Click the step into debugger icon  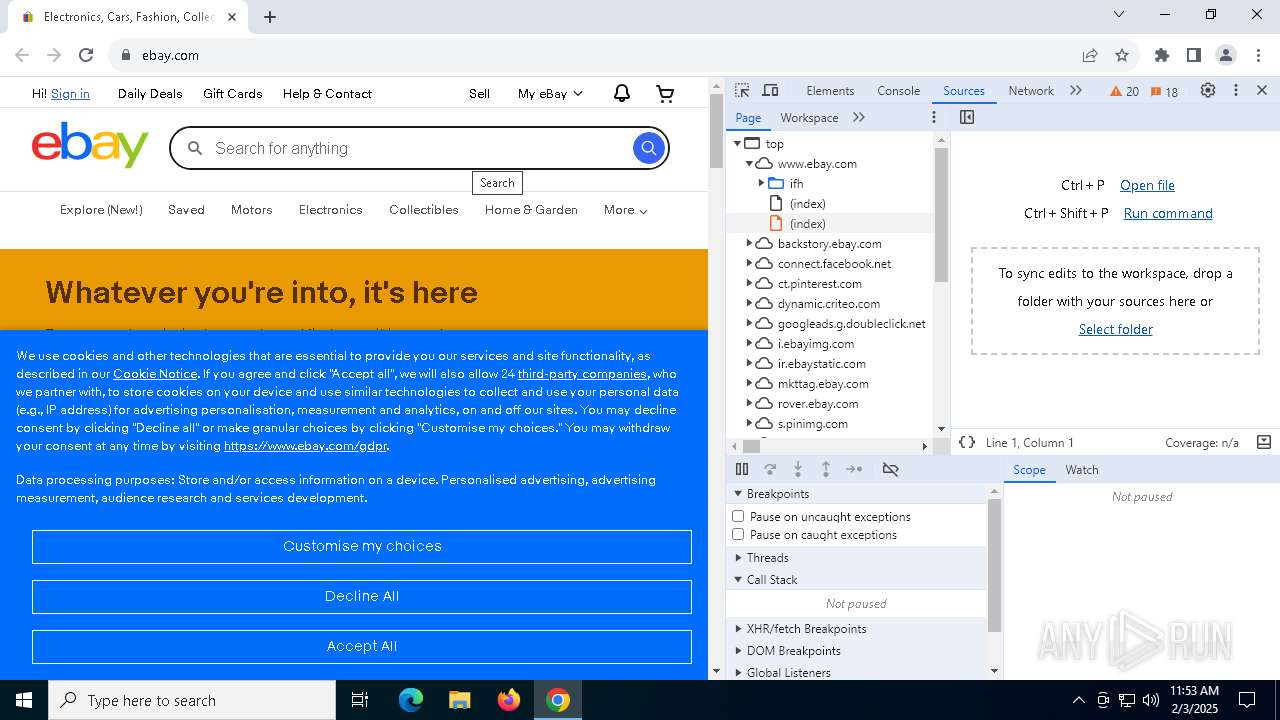pyautogui.click(x=798, y=469)
